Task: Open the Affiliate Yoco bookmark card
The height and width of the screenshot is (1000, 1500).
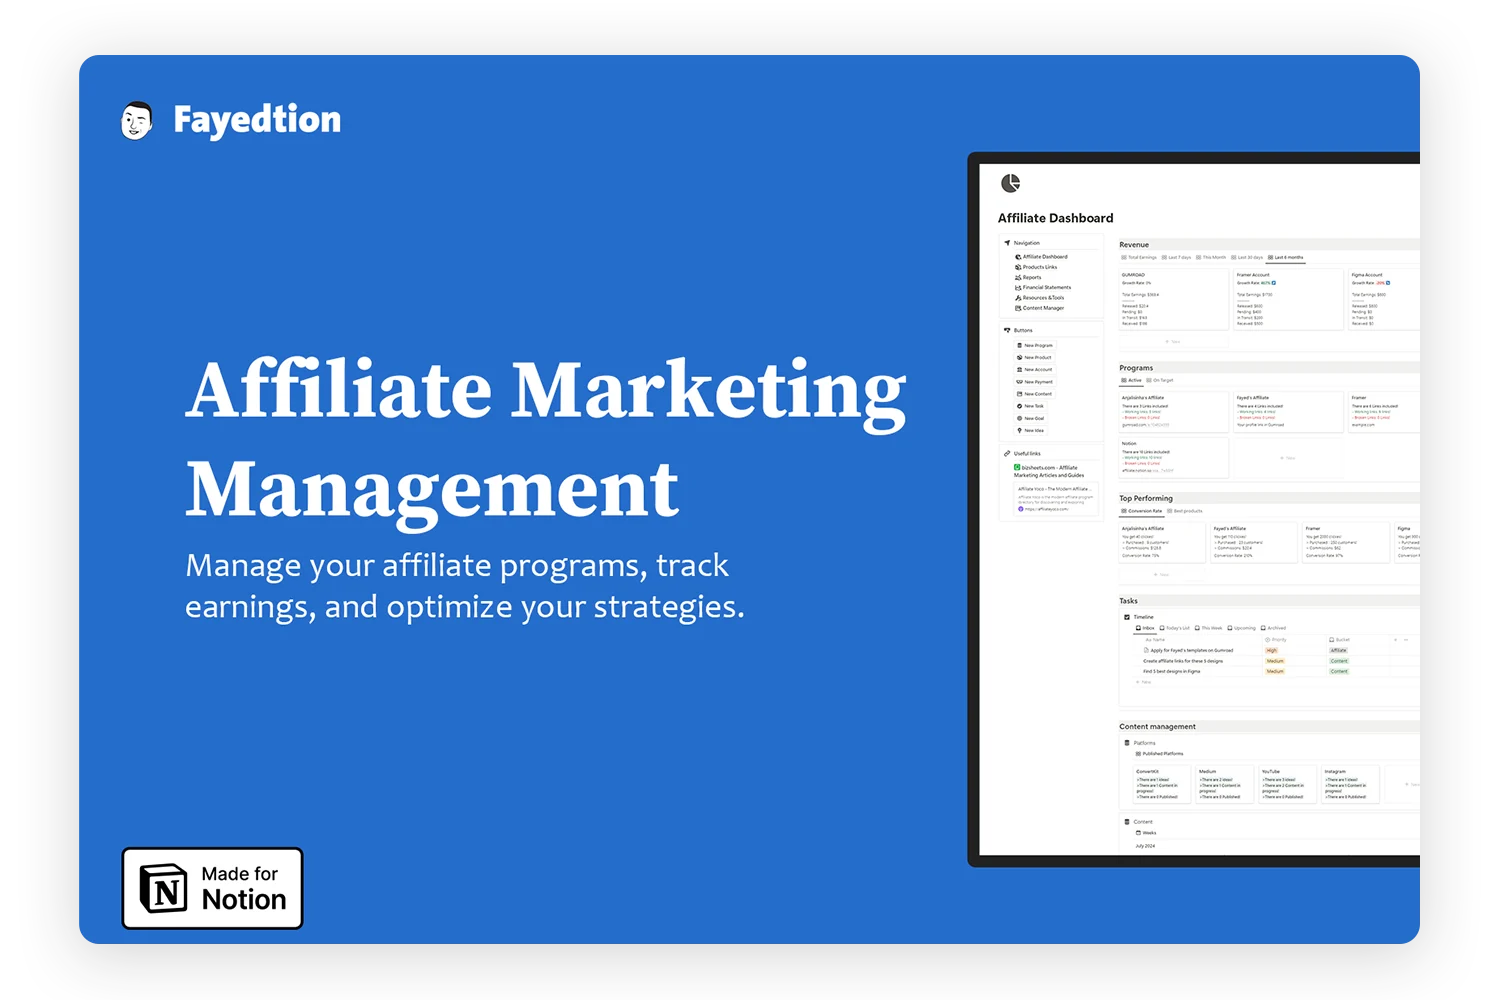Action: point(1056,500)
